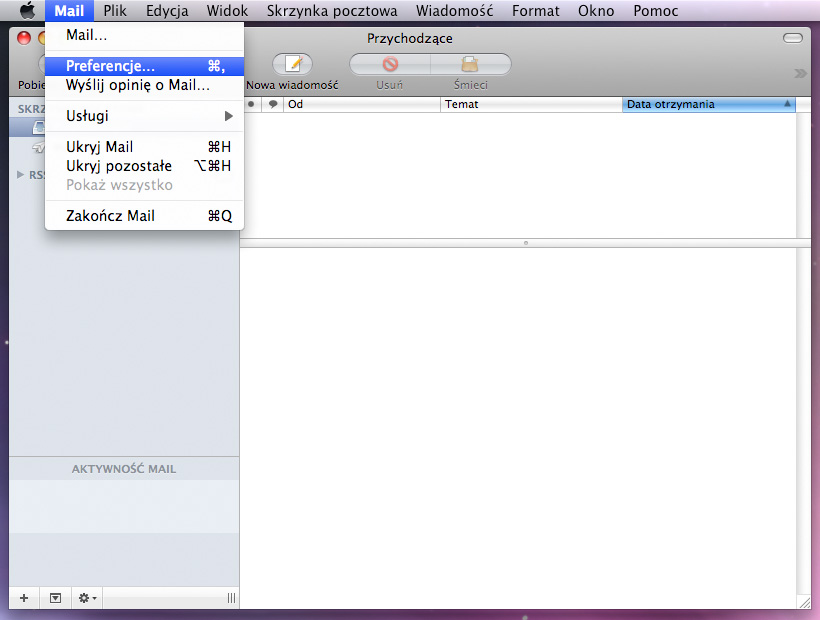This screenshot has height=620, width=820.
Task: Click the Nowa wiadomość compose icon
Action: [x=292, y=64]
